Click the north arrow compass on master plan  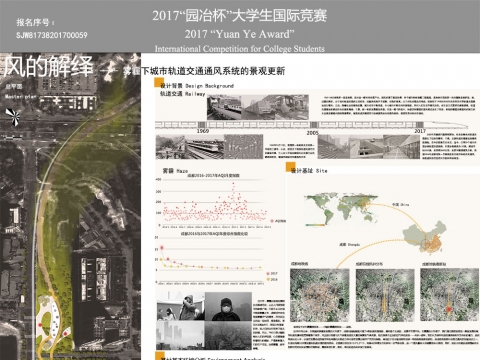pyautogui.click(x=13, y=117)
